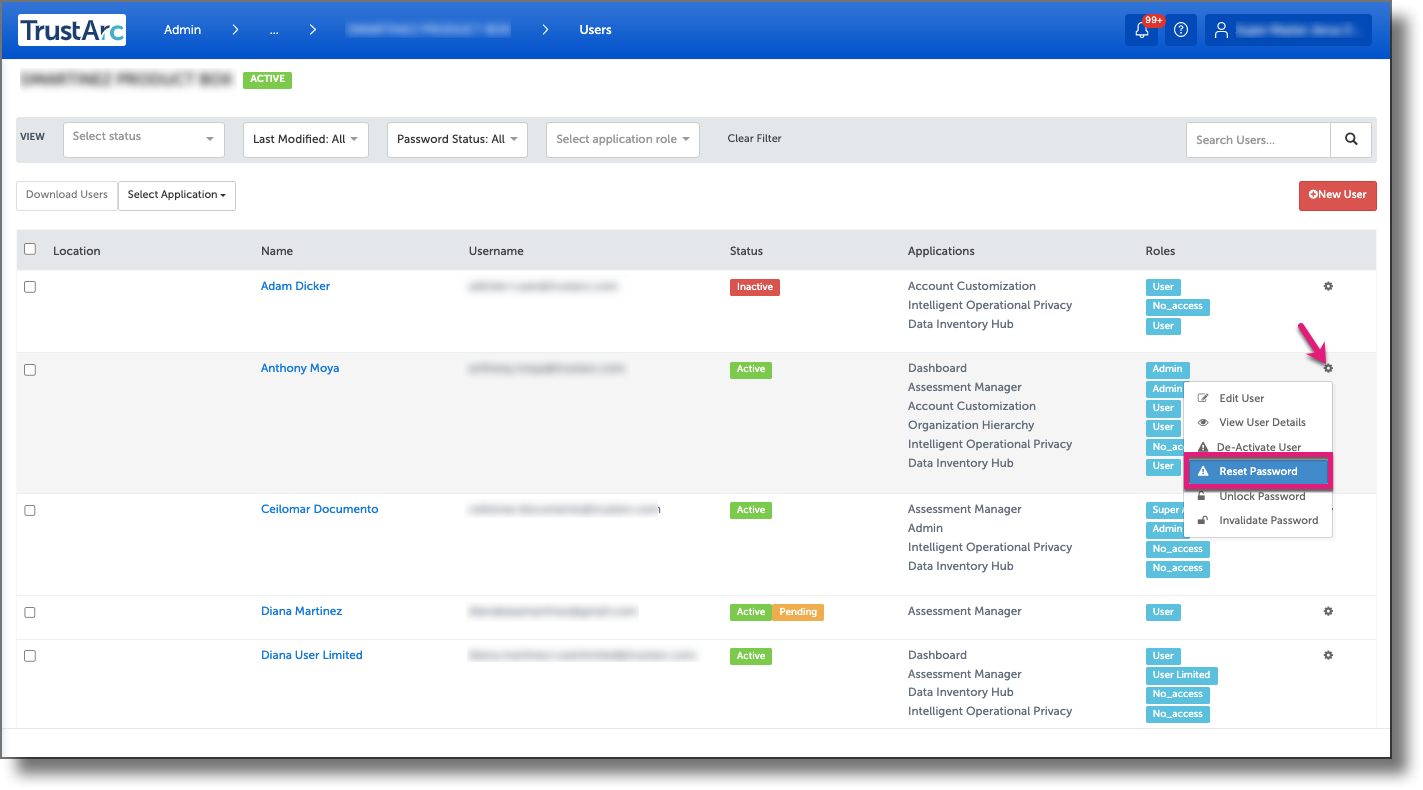Click the Username column header
This screenshot has height=790, width=1423.
[496, 251]
